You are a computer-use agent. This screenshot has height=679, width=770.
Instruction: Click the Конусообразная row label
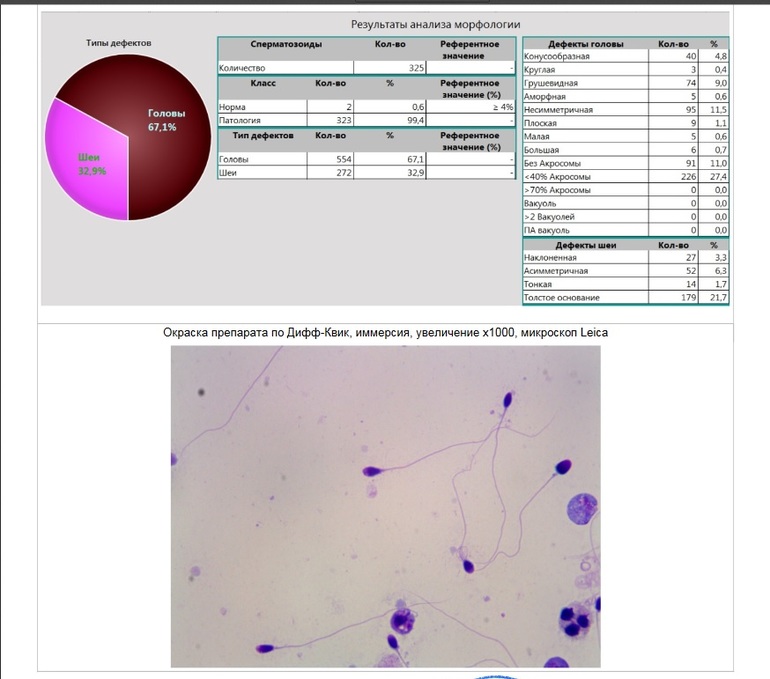(x=557, y=57)
